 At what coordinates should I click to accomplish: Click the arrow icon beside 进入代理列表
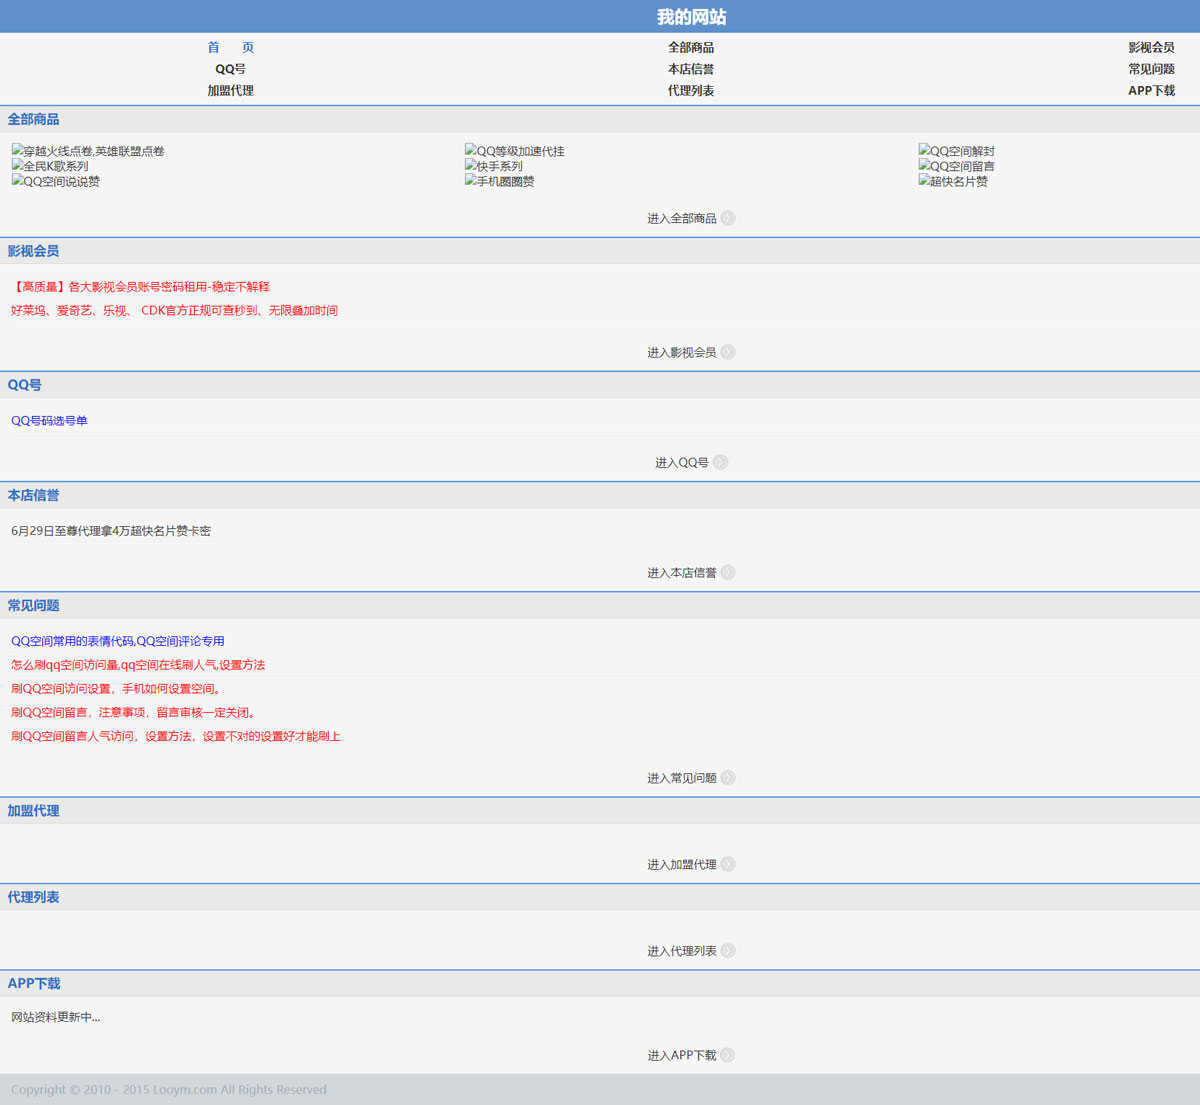click(x=728, y=951)
